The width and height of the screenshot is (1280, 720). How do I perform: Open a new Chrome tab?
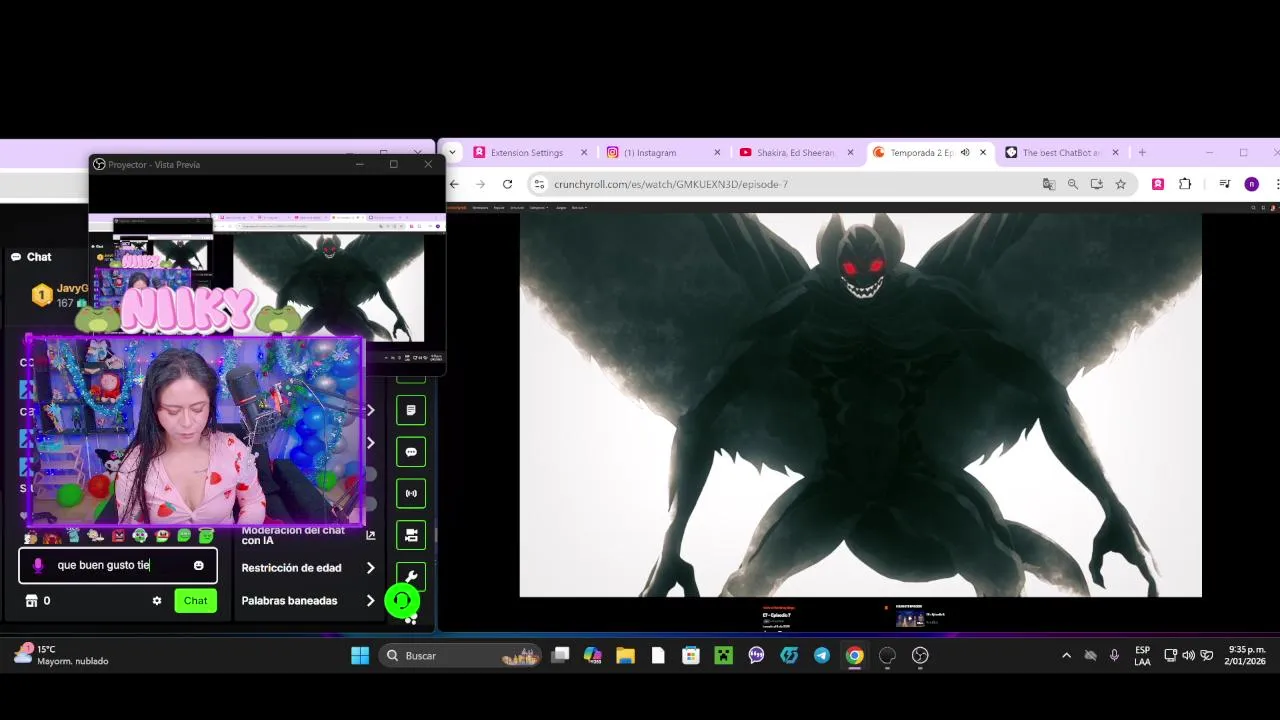click(1142, 153)
